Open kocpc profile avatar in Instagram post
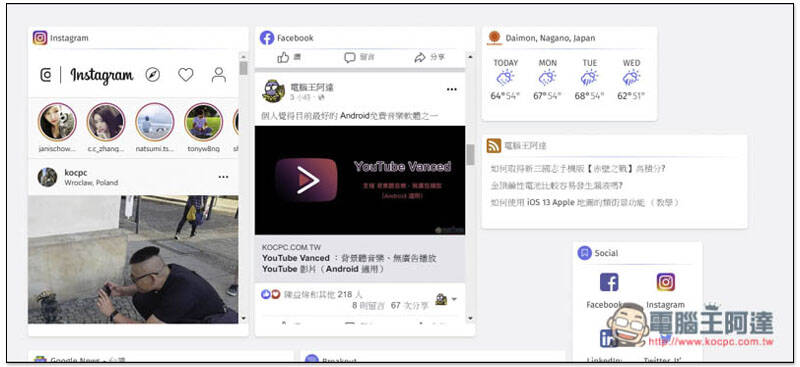 [47, 177]
